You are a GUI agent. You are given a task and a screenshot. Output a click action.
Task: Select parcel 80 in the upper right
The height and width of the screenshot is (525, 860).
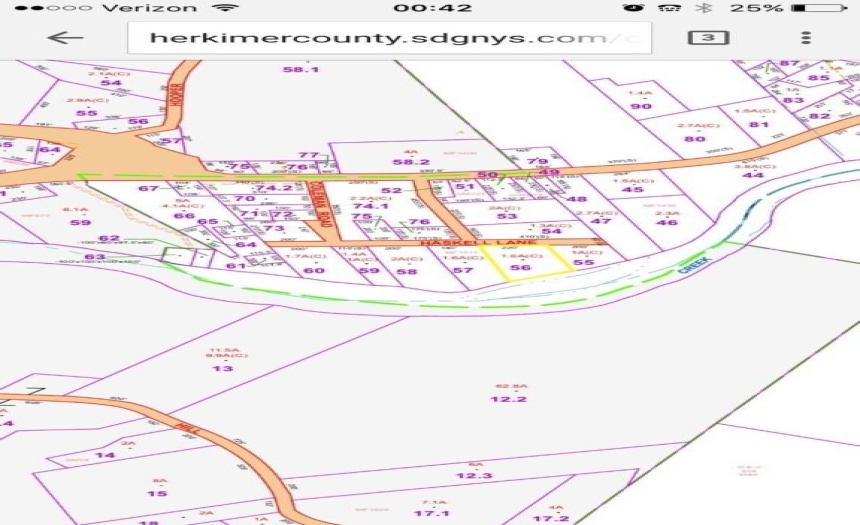[694, 138]
